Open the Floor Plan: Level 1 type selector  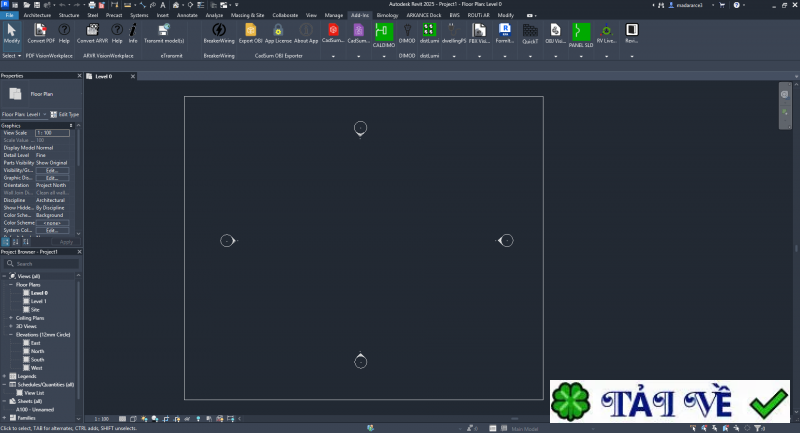pos(24,114)
